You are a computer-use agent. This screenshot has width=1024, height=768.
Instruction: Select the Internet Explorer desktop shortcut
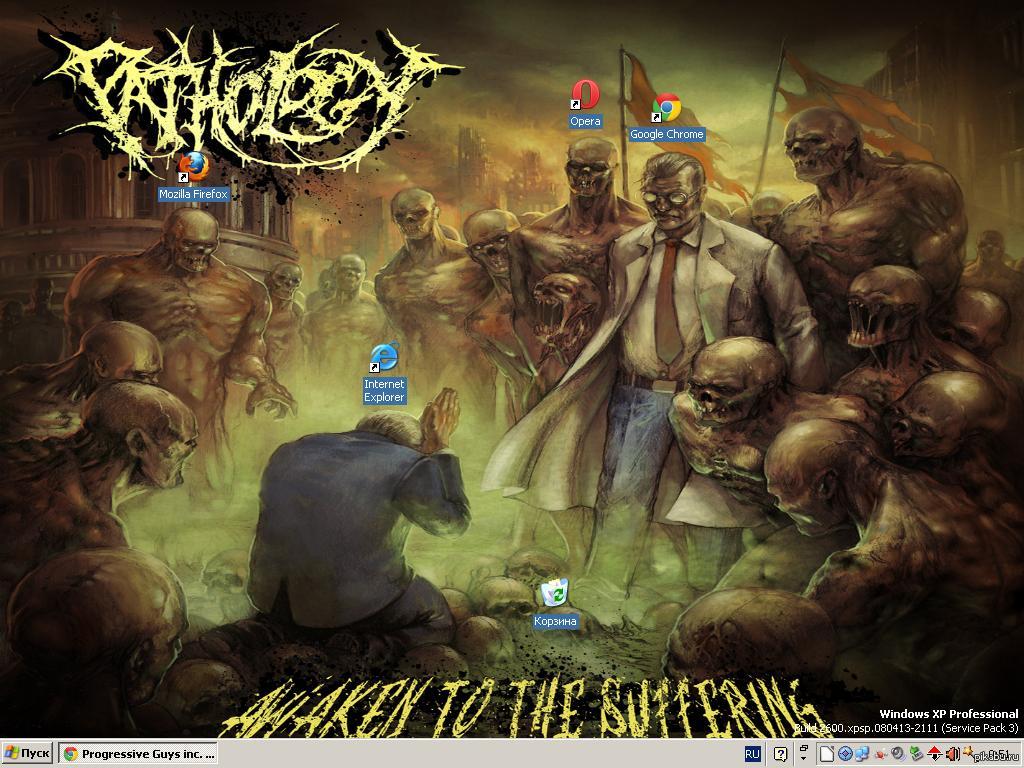pos(384,357)
